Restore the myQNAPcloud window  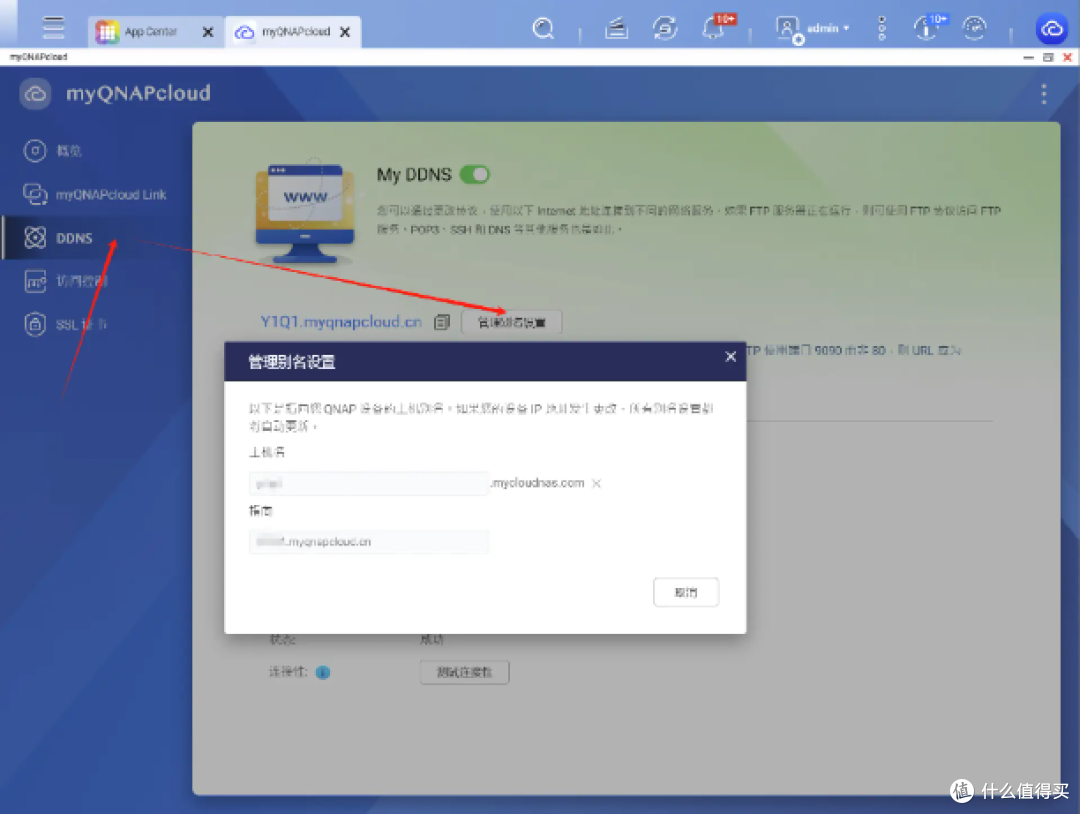(x=1048, y=57)
